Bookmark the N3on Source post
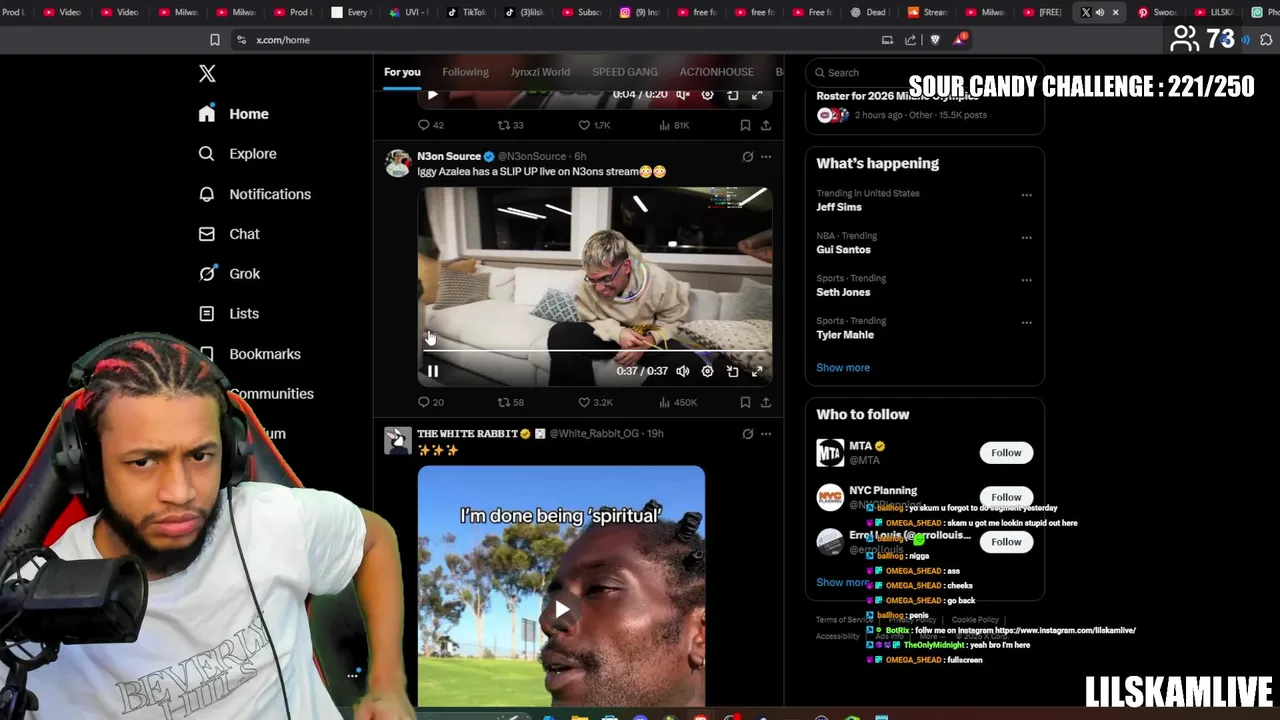 pos(745,402)
